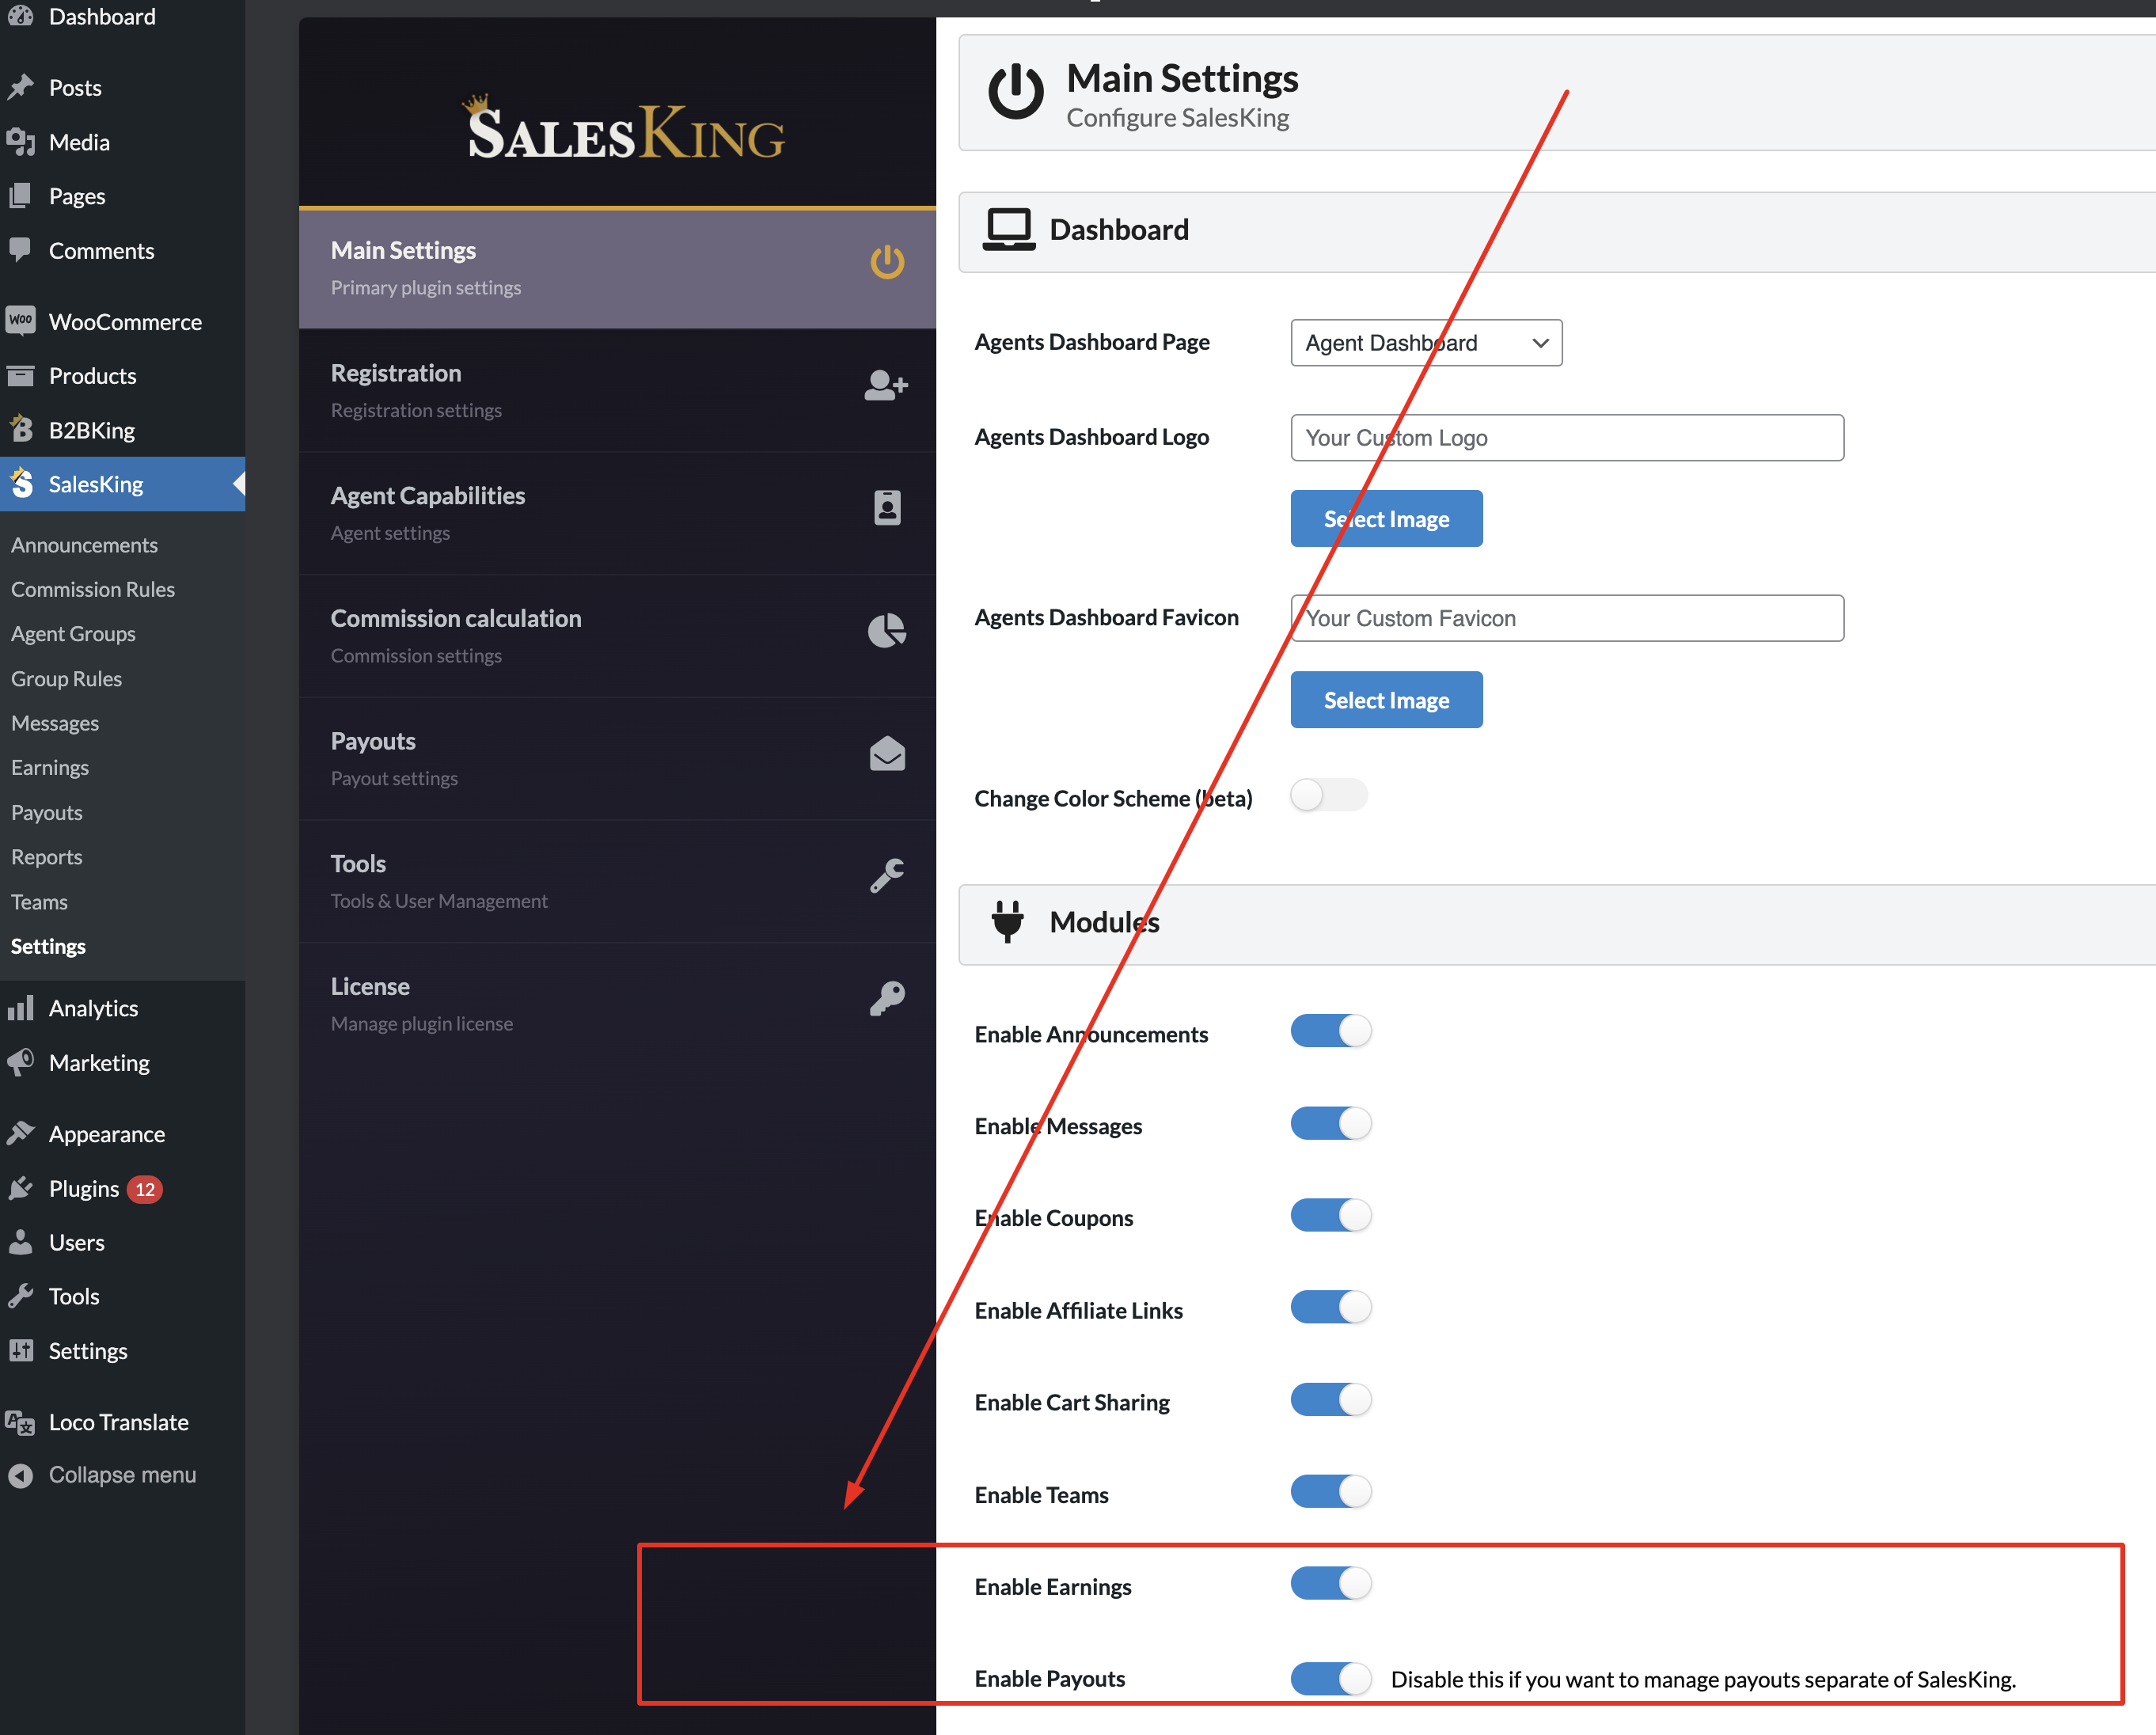Viewport: 2156px width, 1735px height.
Task: Toggle the Enable Earnings switch
Action: 1331,1583
